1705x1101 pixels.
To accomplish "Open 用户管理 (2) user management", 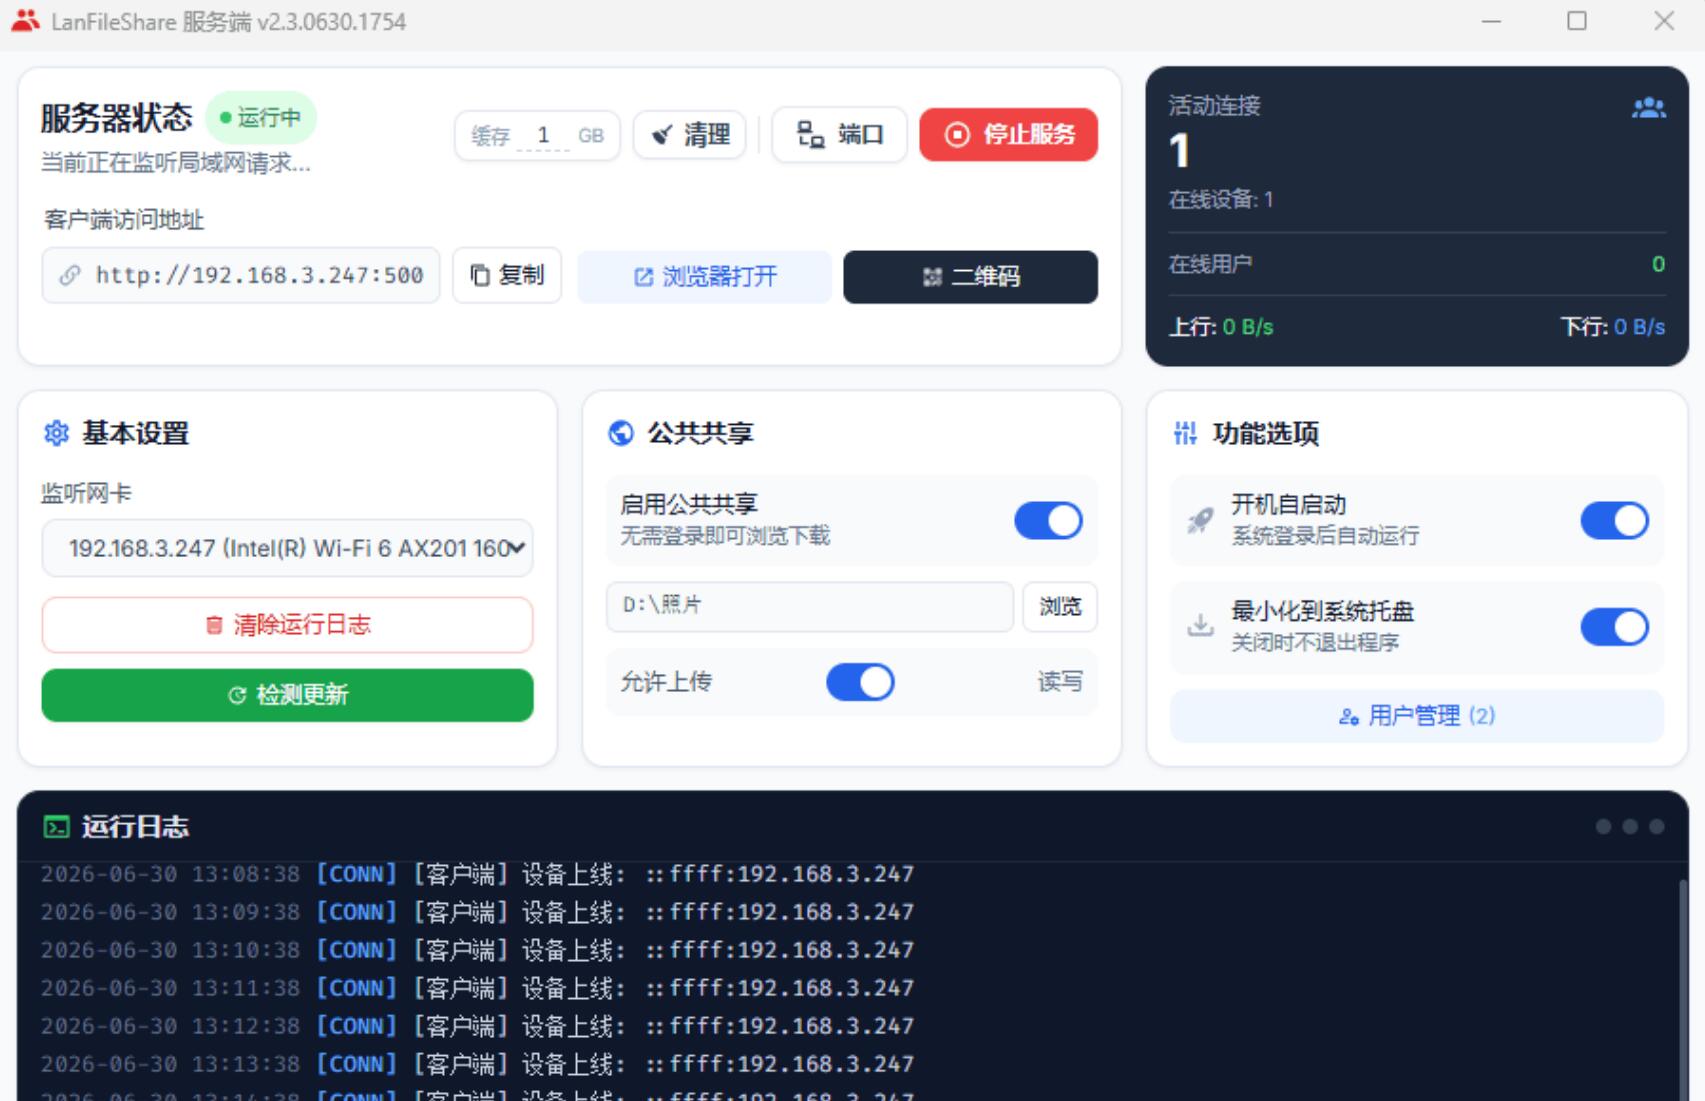I will pos(1417,716).
